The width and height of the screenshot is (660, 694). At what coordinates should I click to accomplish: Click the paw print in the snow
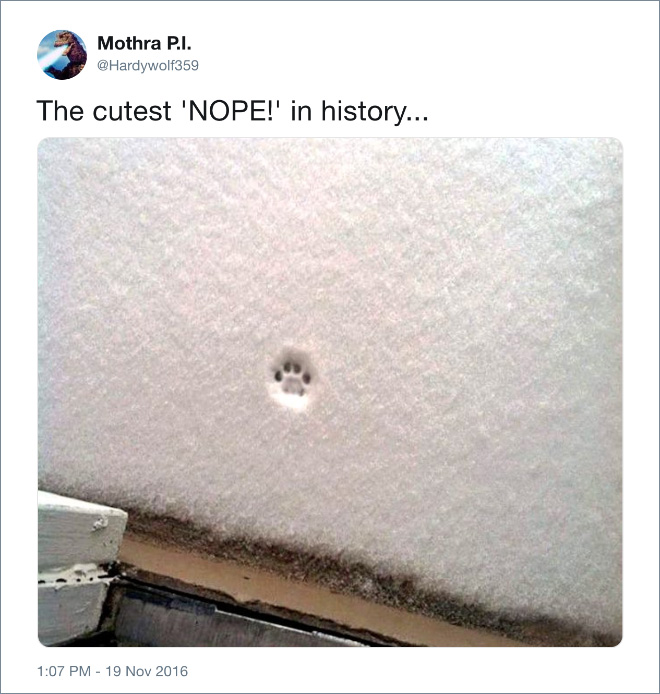pyautogui.click(x=291, y=378)
